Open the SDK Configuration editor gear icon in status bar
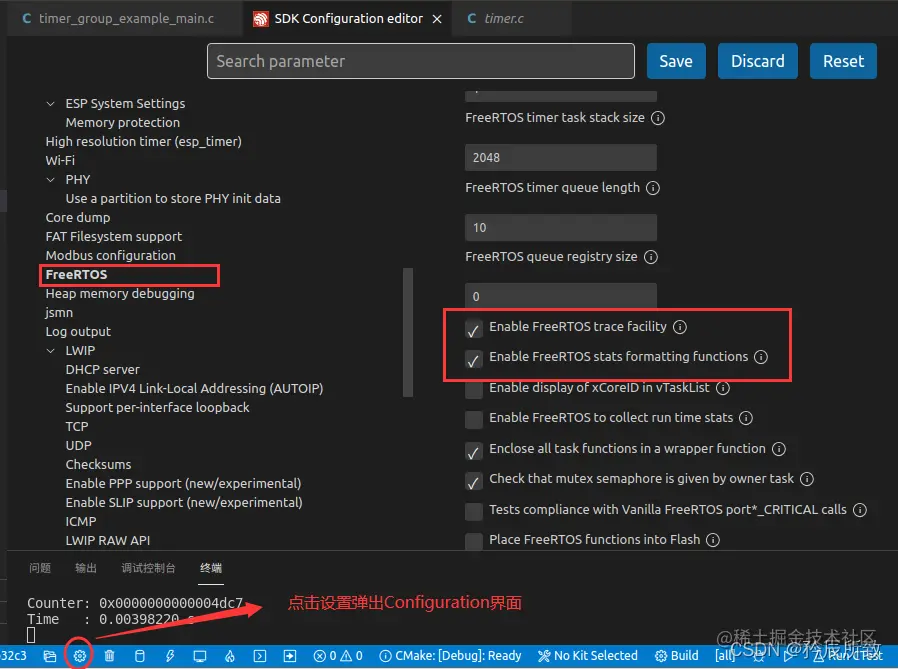 pyautogui.click(x=80, y=655)
